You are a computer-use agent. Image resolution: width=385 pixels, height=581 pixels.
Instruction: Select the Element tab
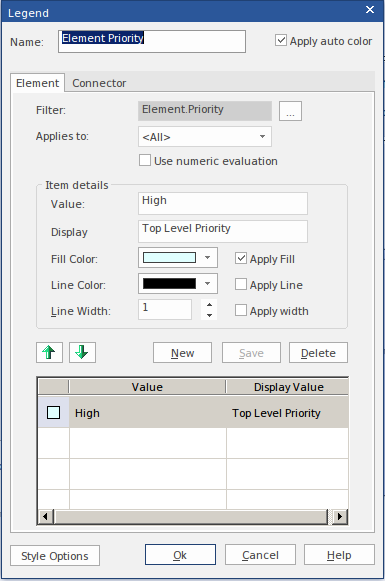pos(37,83)
